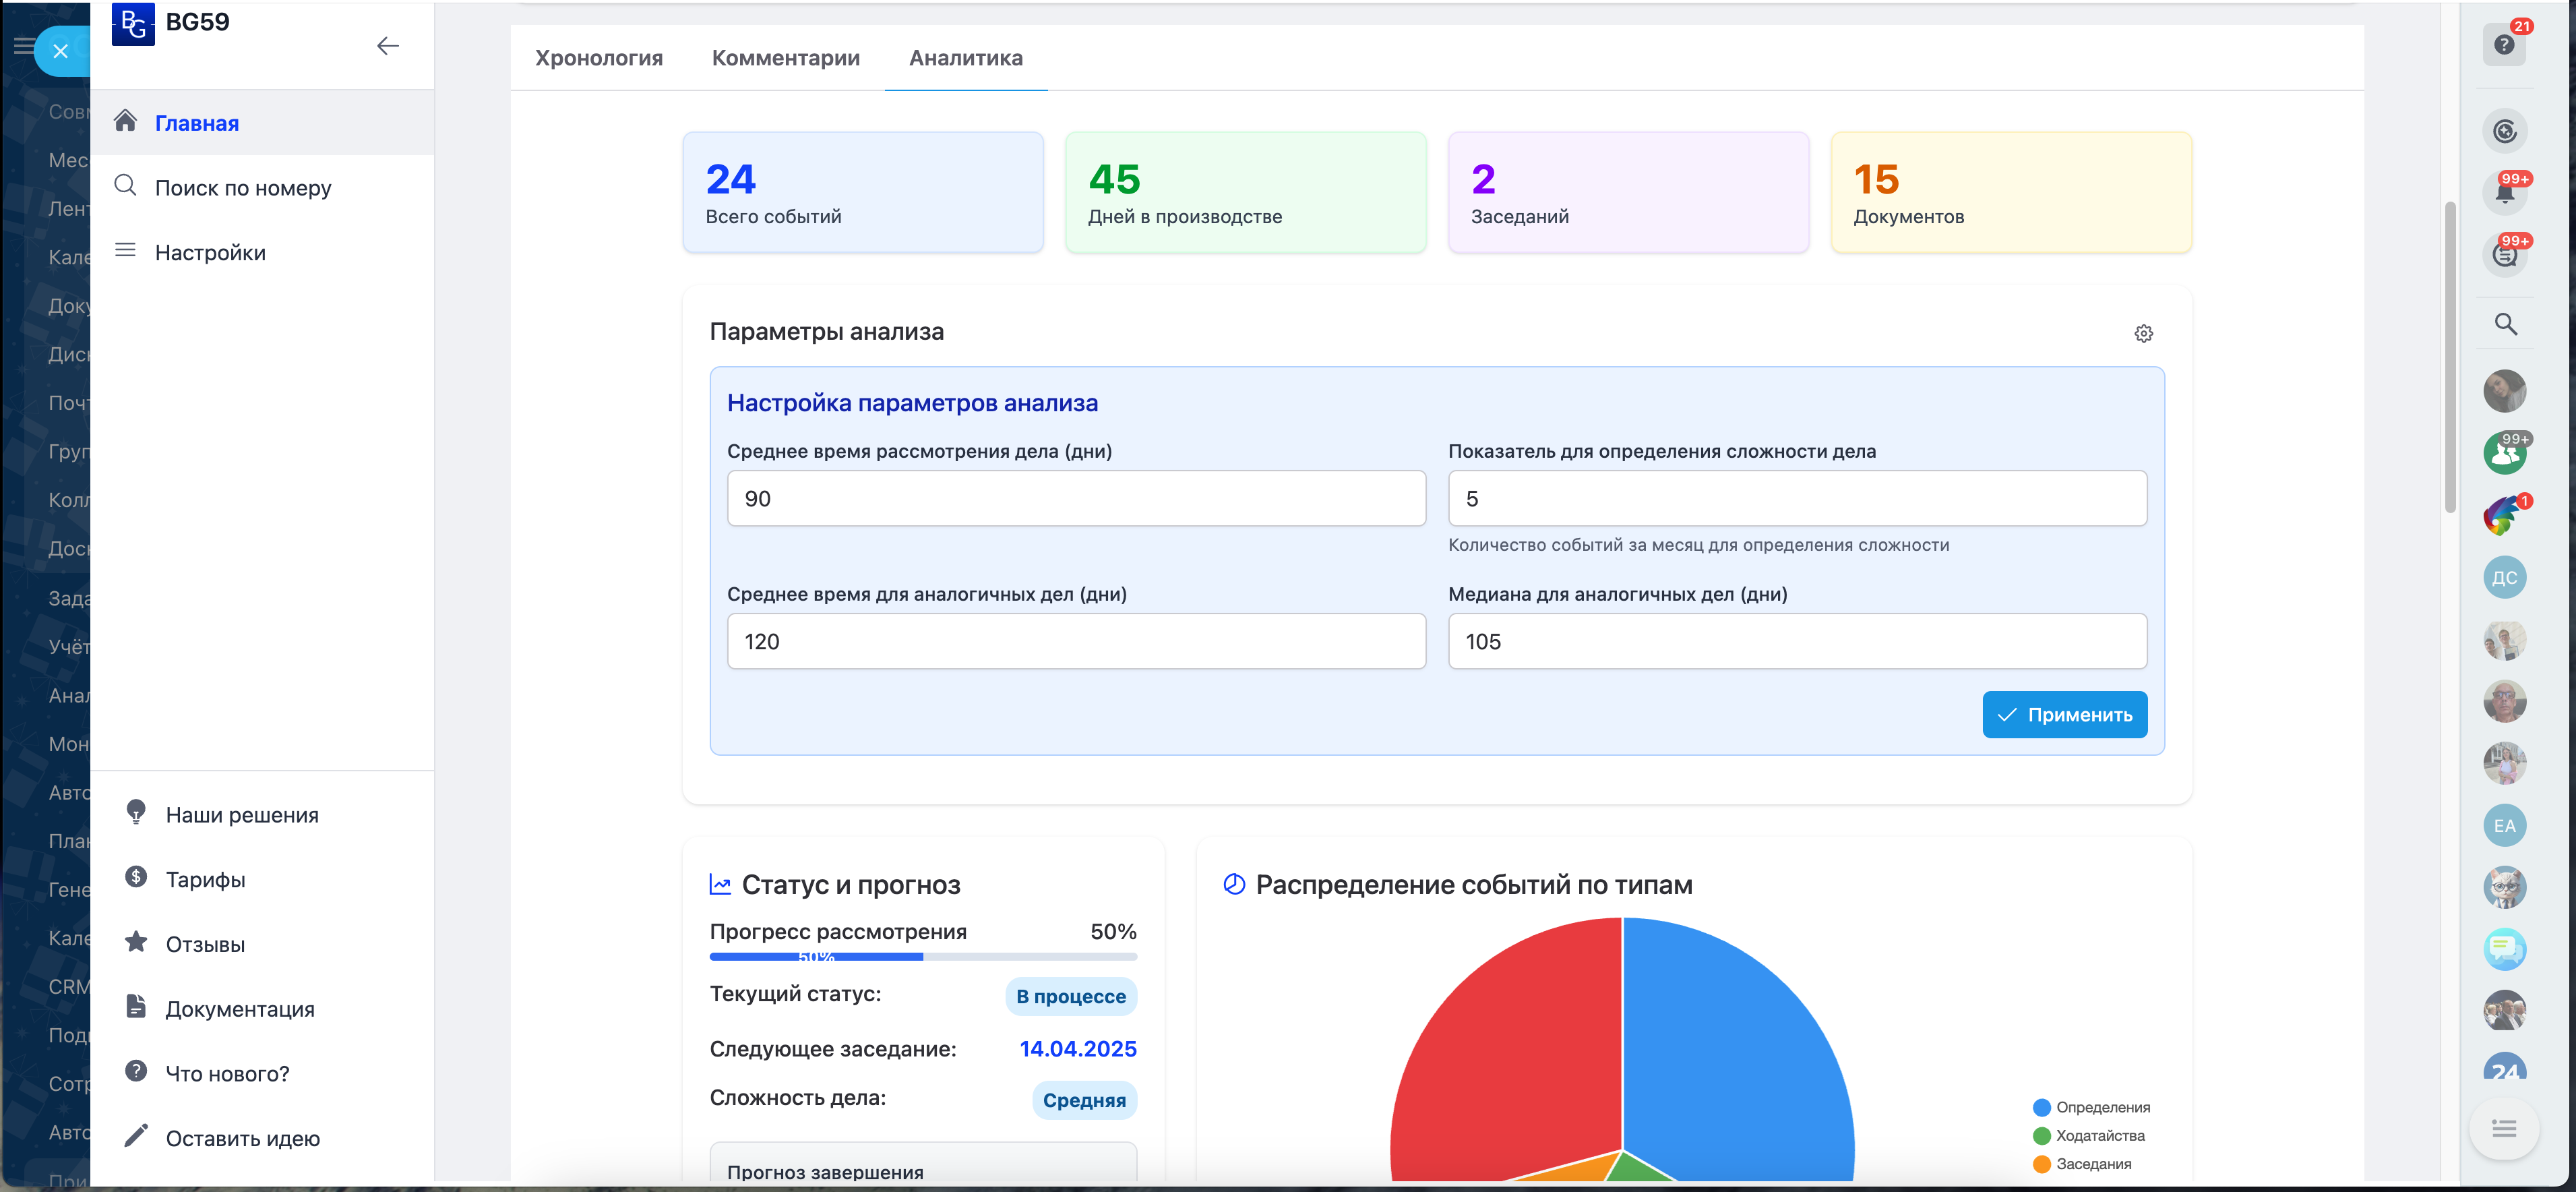
Task: Click the Прогресс рассмотрения progress bar
Action: pos(922,957)
